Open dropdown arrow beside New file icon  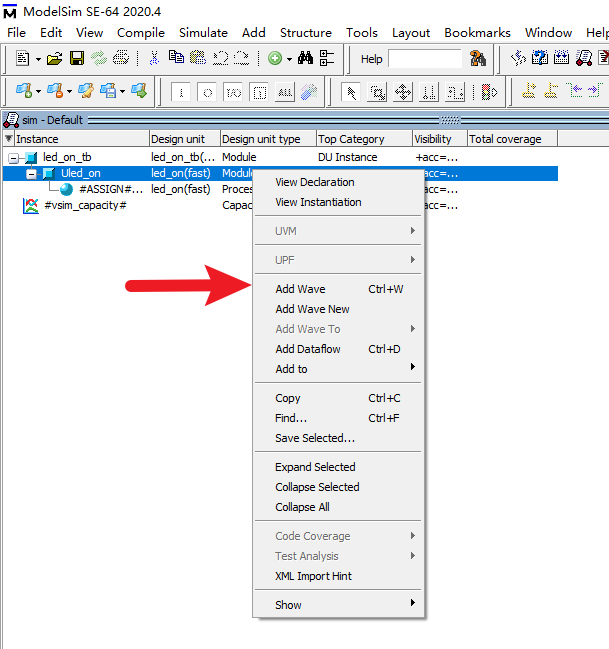click(38, 59)
